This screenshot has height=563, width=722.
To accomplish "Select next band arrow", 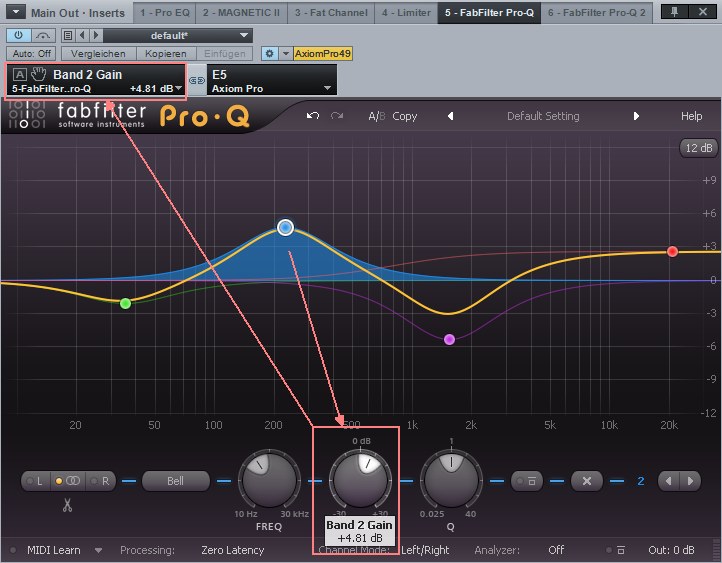I will click(690, 481).
